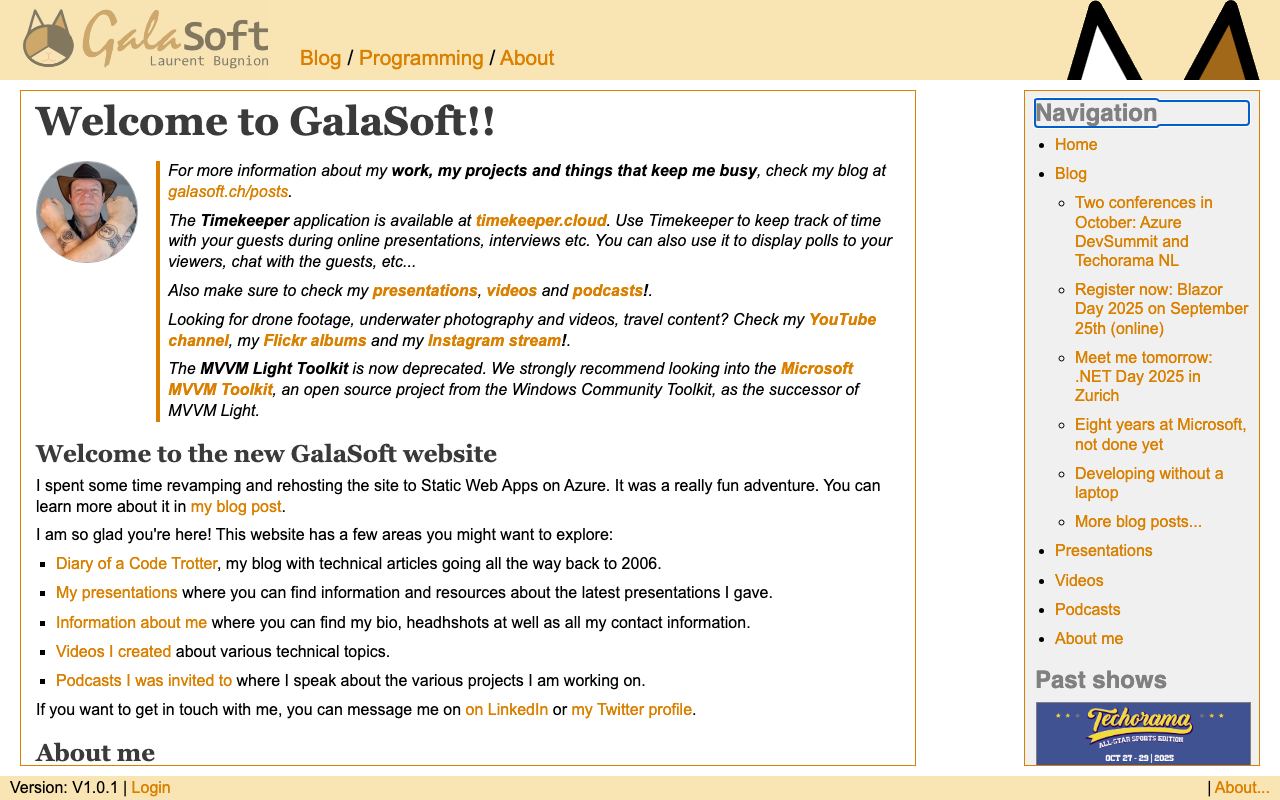The image size is (1280, 800).
Task: Open 'Eight years at Microsoft' post
Action: click(1160, 434)
